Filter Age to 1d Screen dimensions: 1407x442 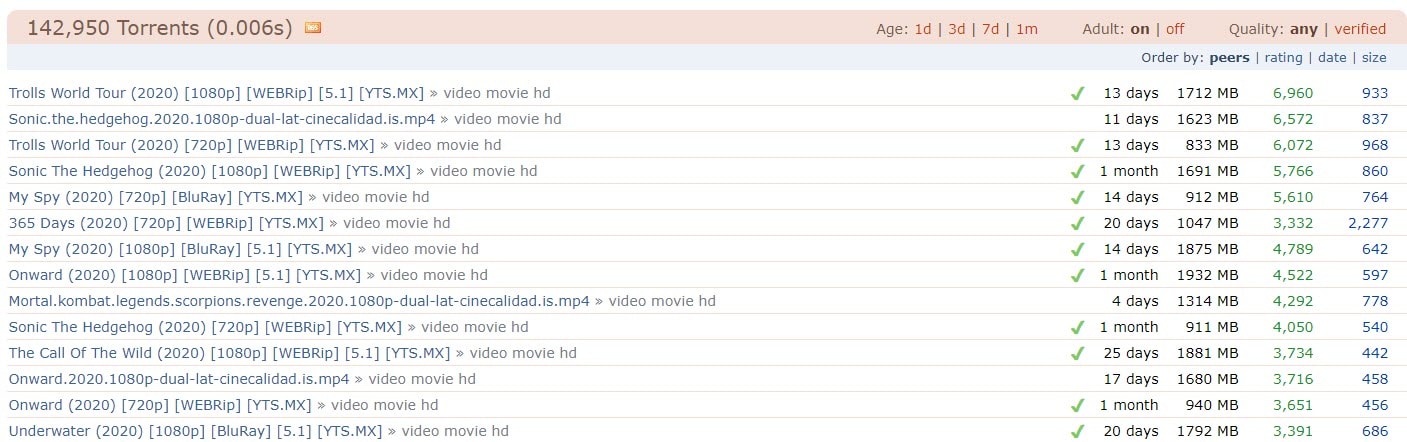[922, 29]
